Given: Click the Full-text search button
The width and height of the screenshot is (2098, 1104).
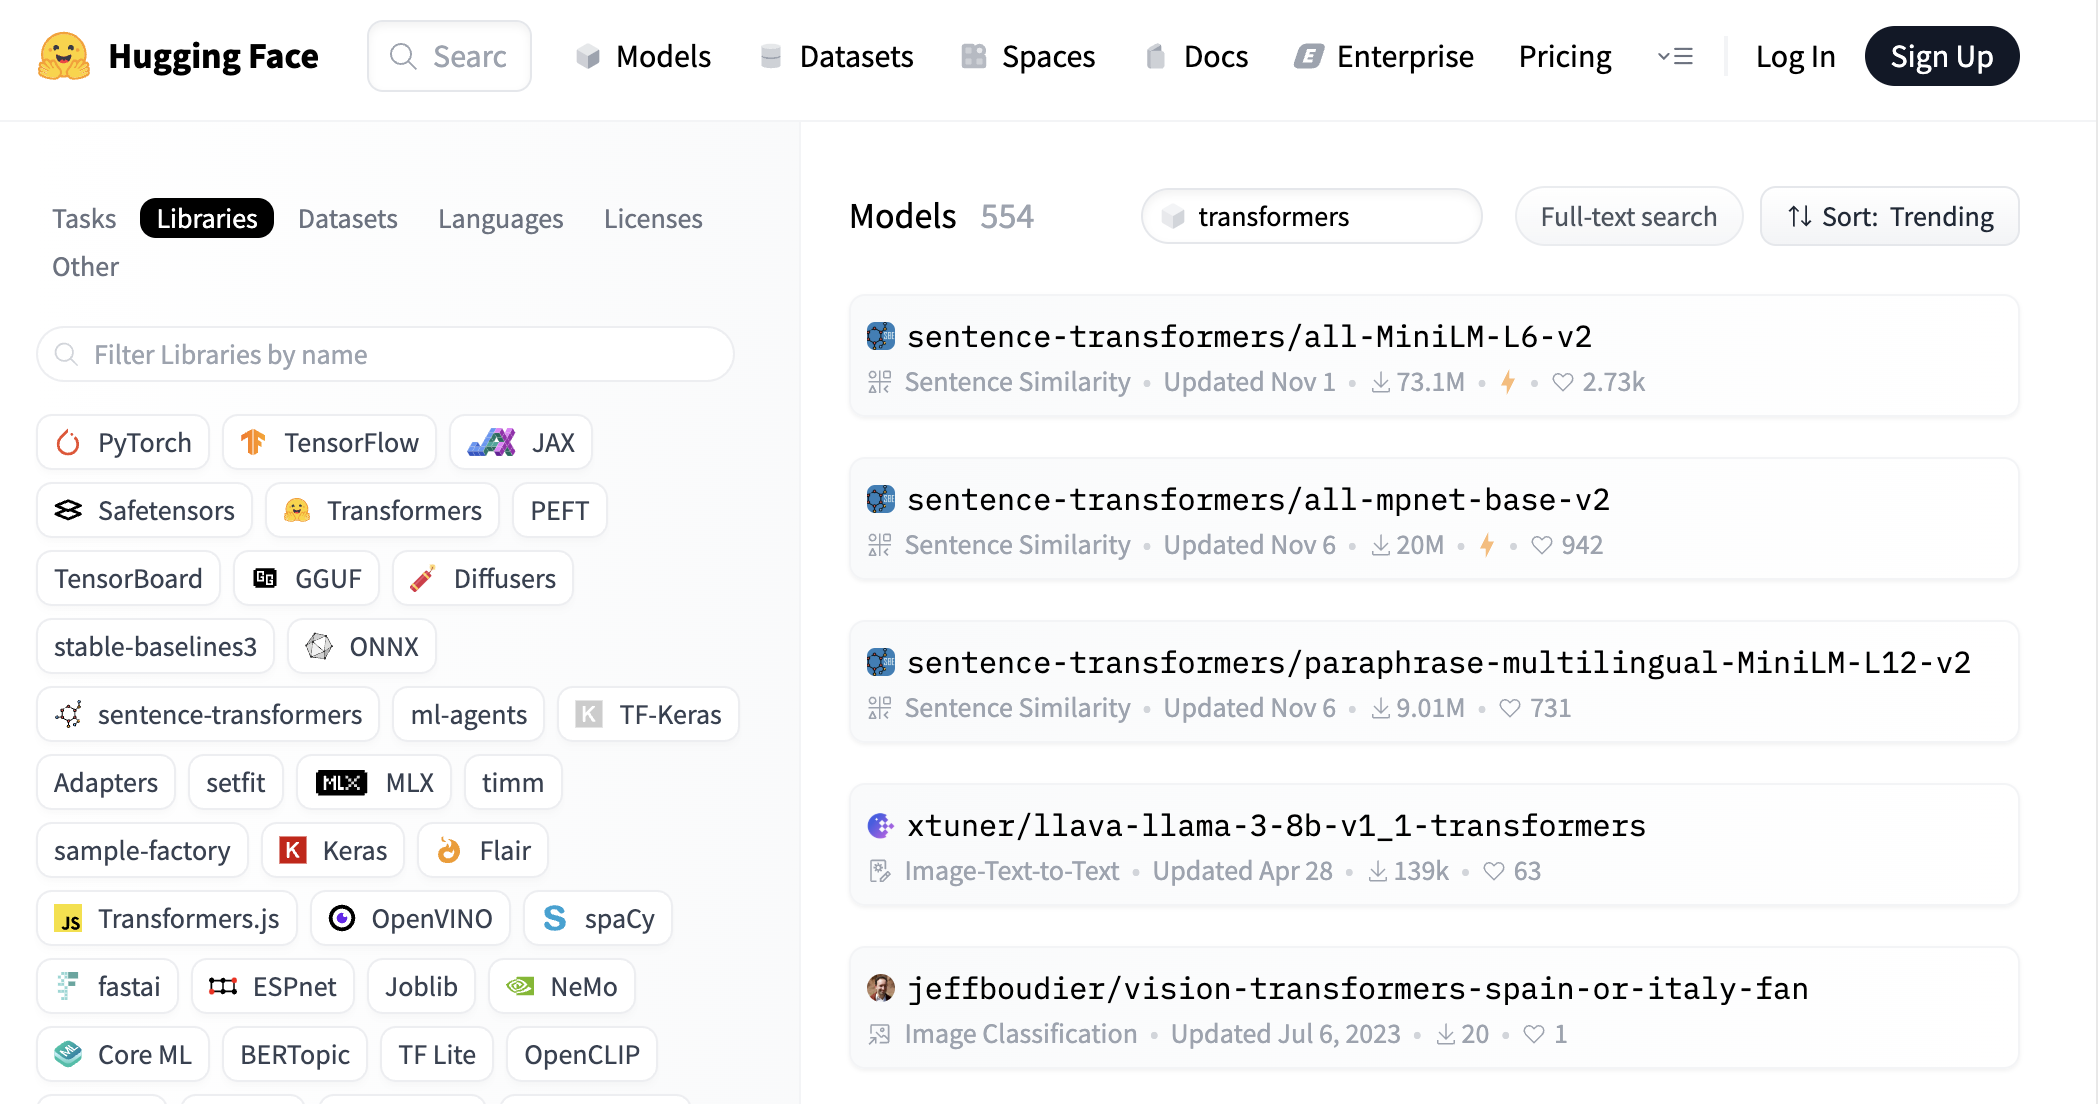Looking at the screenshot, I should (x=1628, y=217).
